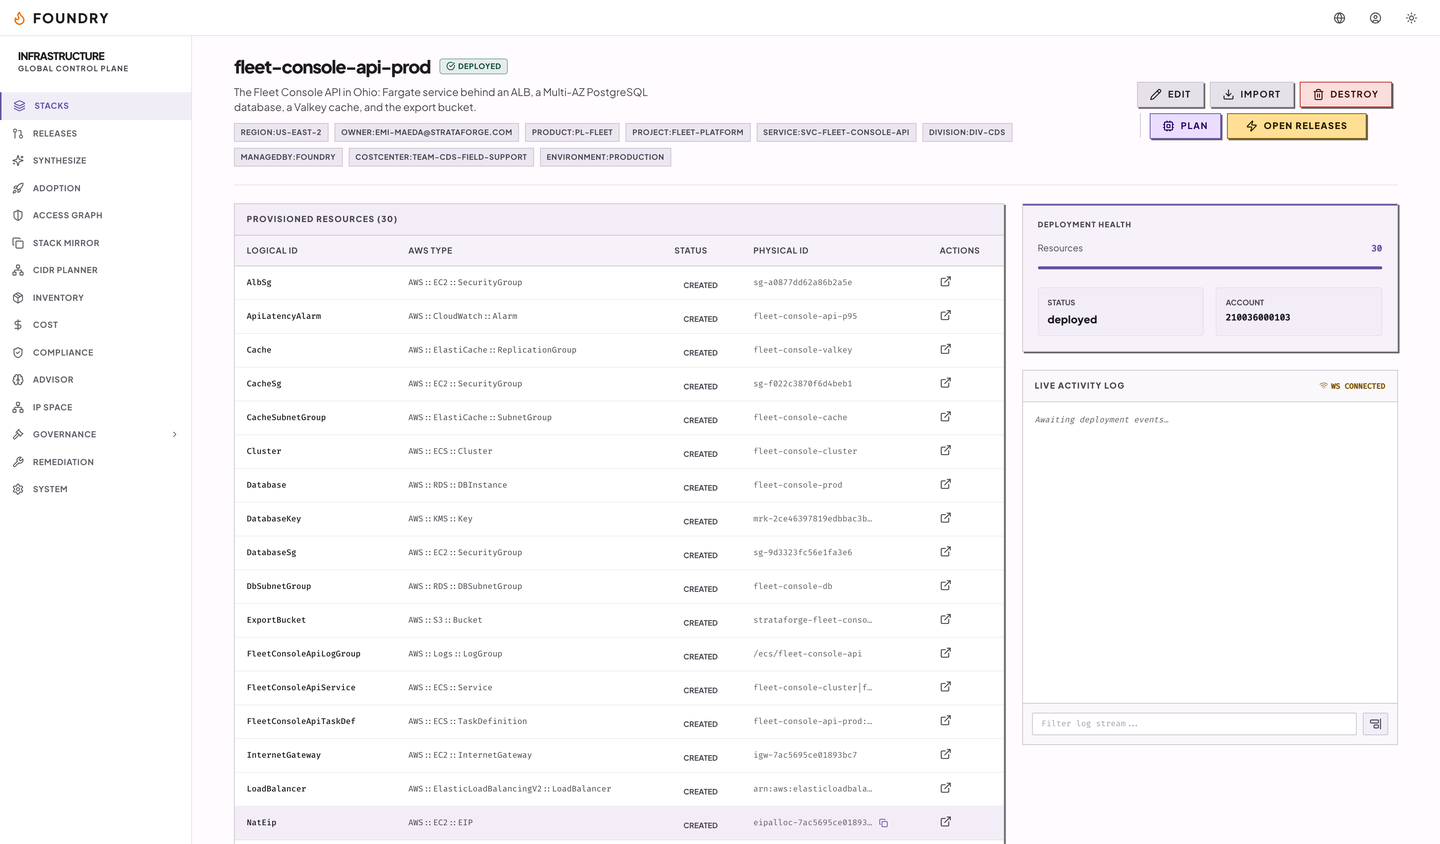Click the Foundry flame logo
The width and height of the screenshot is (1440, 844).
[x=19, y=18]
